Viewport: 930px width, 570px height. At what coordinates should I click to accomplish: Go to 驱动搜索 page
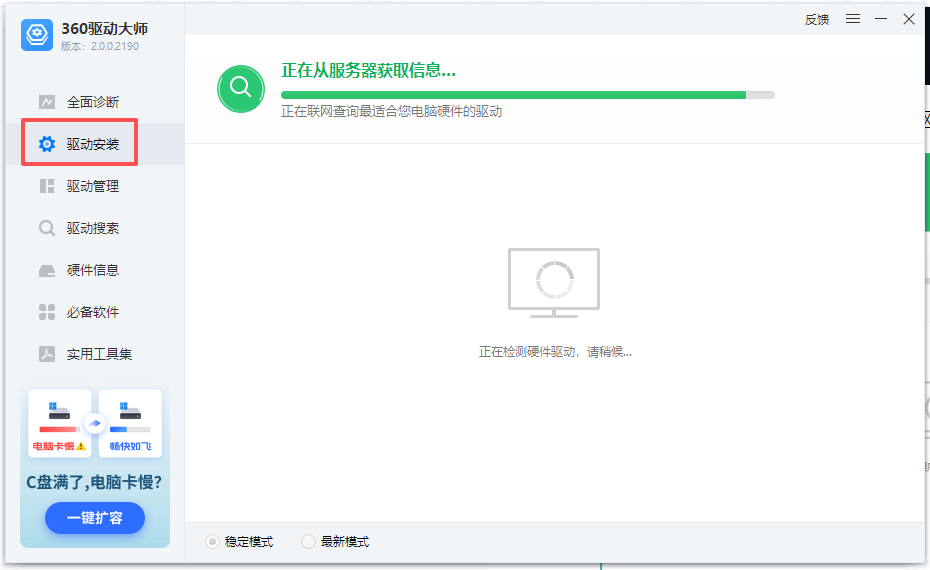(95, 228)
